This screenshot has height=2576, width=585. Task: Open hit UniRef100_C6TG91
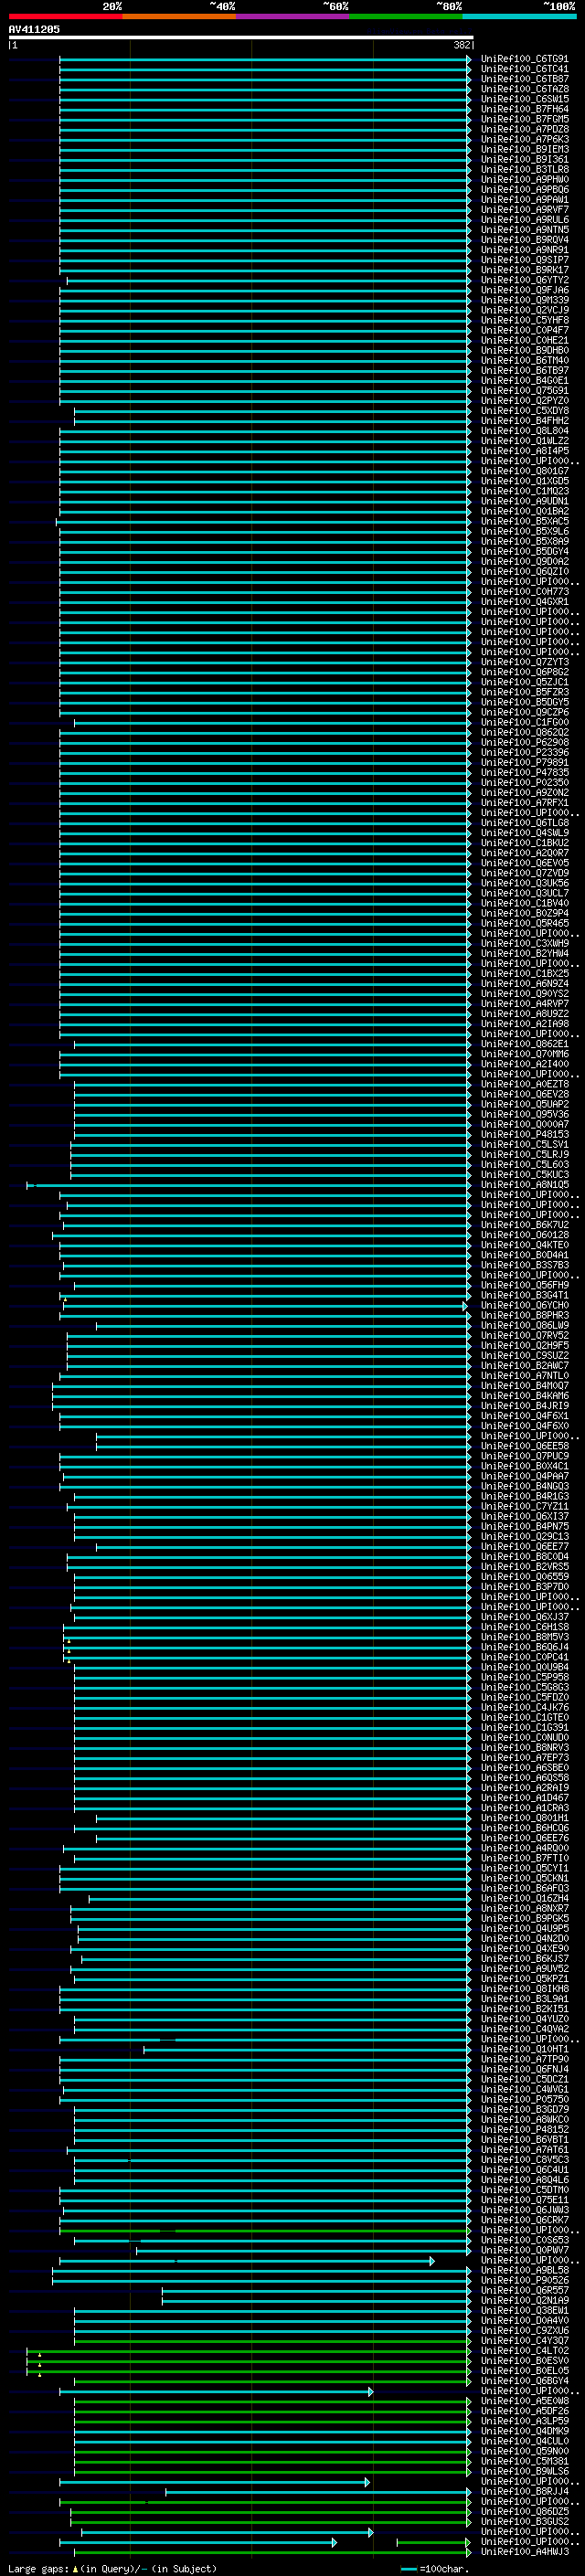coord(524,59)
